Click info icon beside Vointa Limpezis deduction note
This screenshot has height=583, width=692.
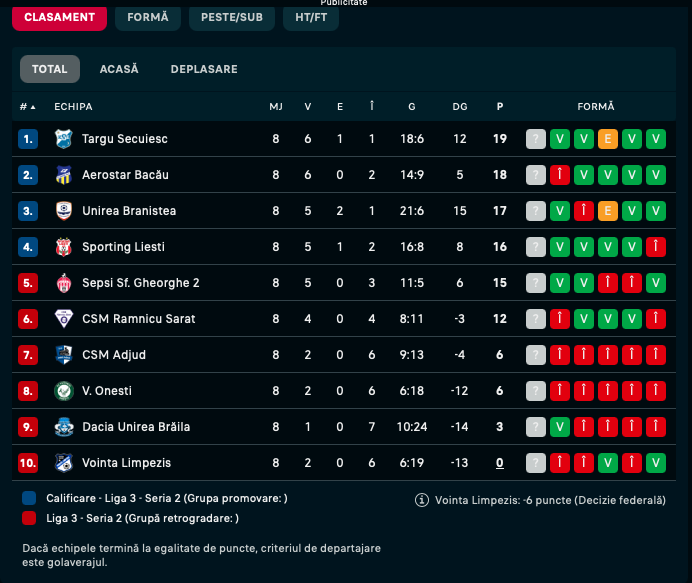coord(422,499)
